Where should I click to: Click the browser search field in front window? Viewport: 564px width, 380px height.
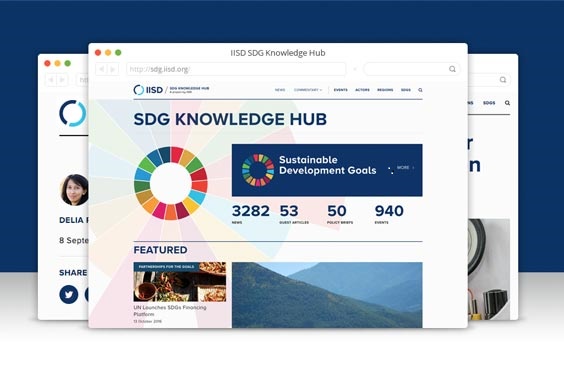click(x=412, y=69)
